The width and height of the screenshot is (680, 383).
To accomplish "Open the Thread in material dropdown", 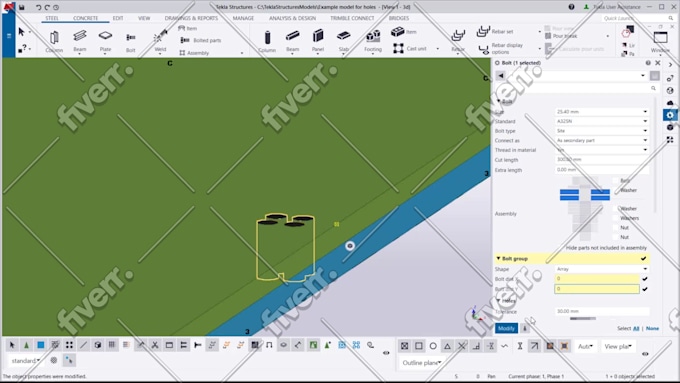I will pos(602,150).
